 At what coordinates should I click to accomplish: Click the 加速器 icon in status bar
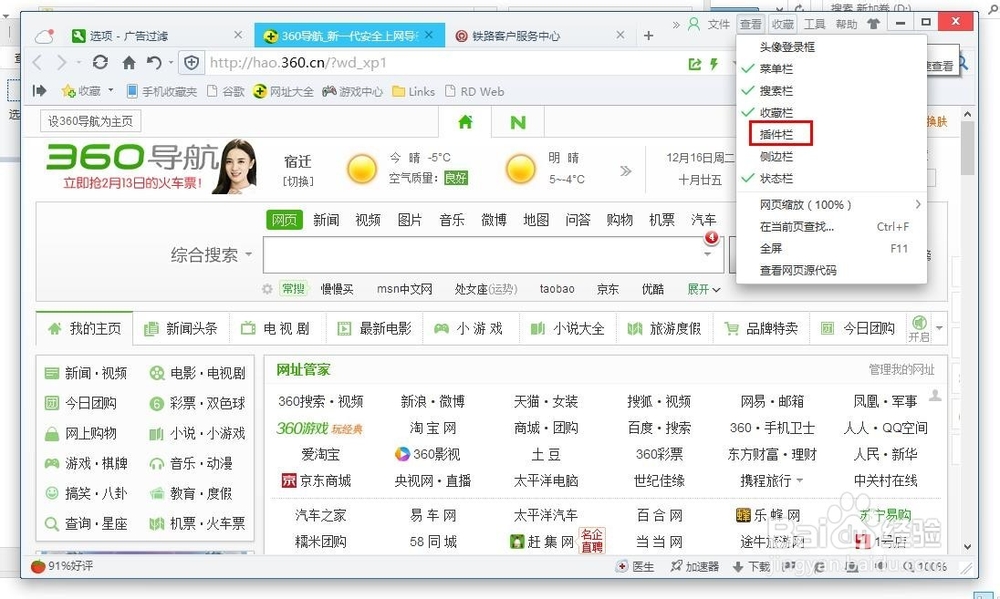pos(695,566)
